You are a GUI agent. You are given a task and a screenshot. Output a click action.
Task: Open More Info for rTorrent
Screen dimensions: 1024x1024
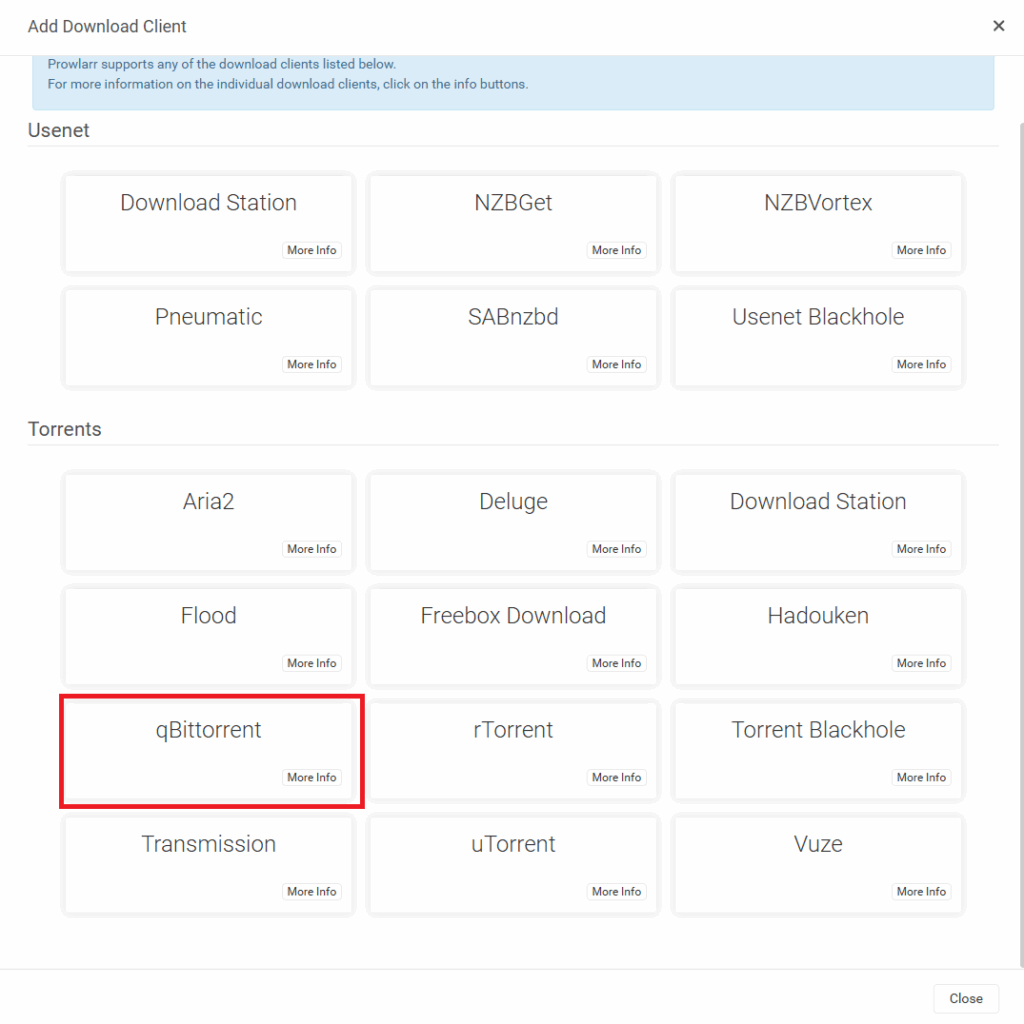click(616, 778)
